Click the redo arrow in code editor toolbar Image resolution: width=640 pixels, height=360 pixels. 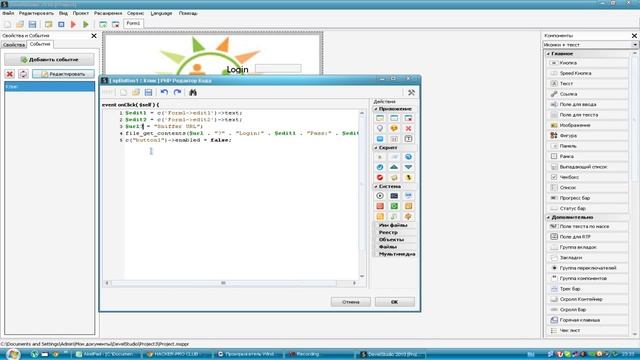pos(177,92)
